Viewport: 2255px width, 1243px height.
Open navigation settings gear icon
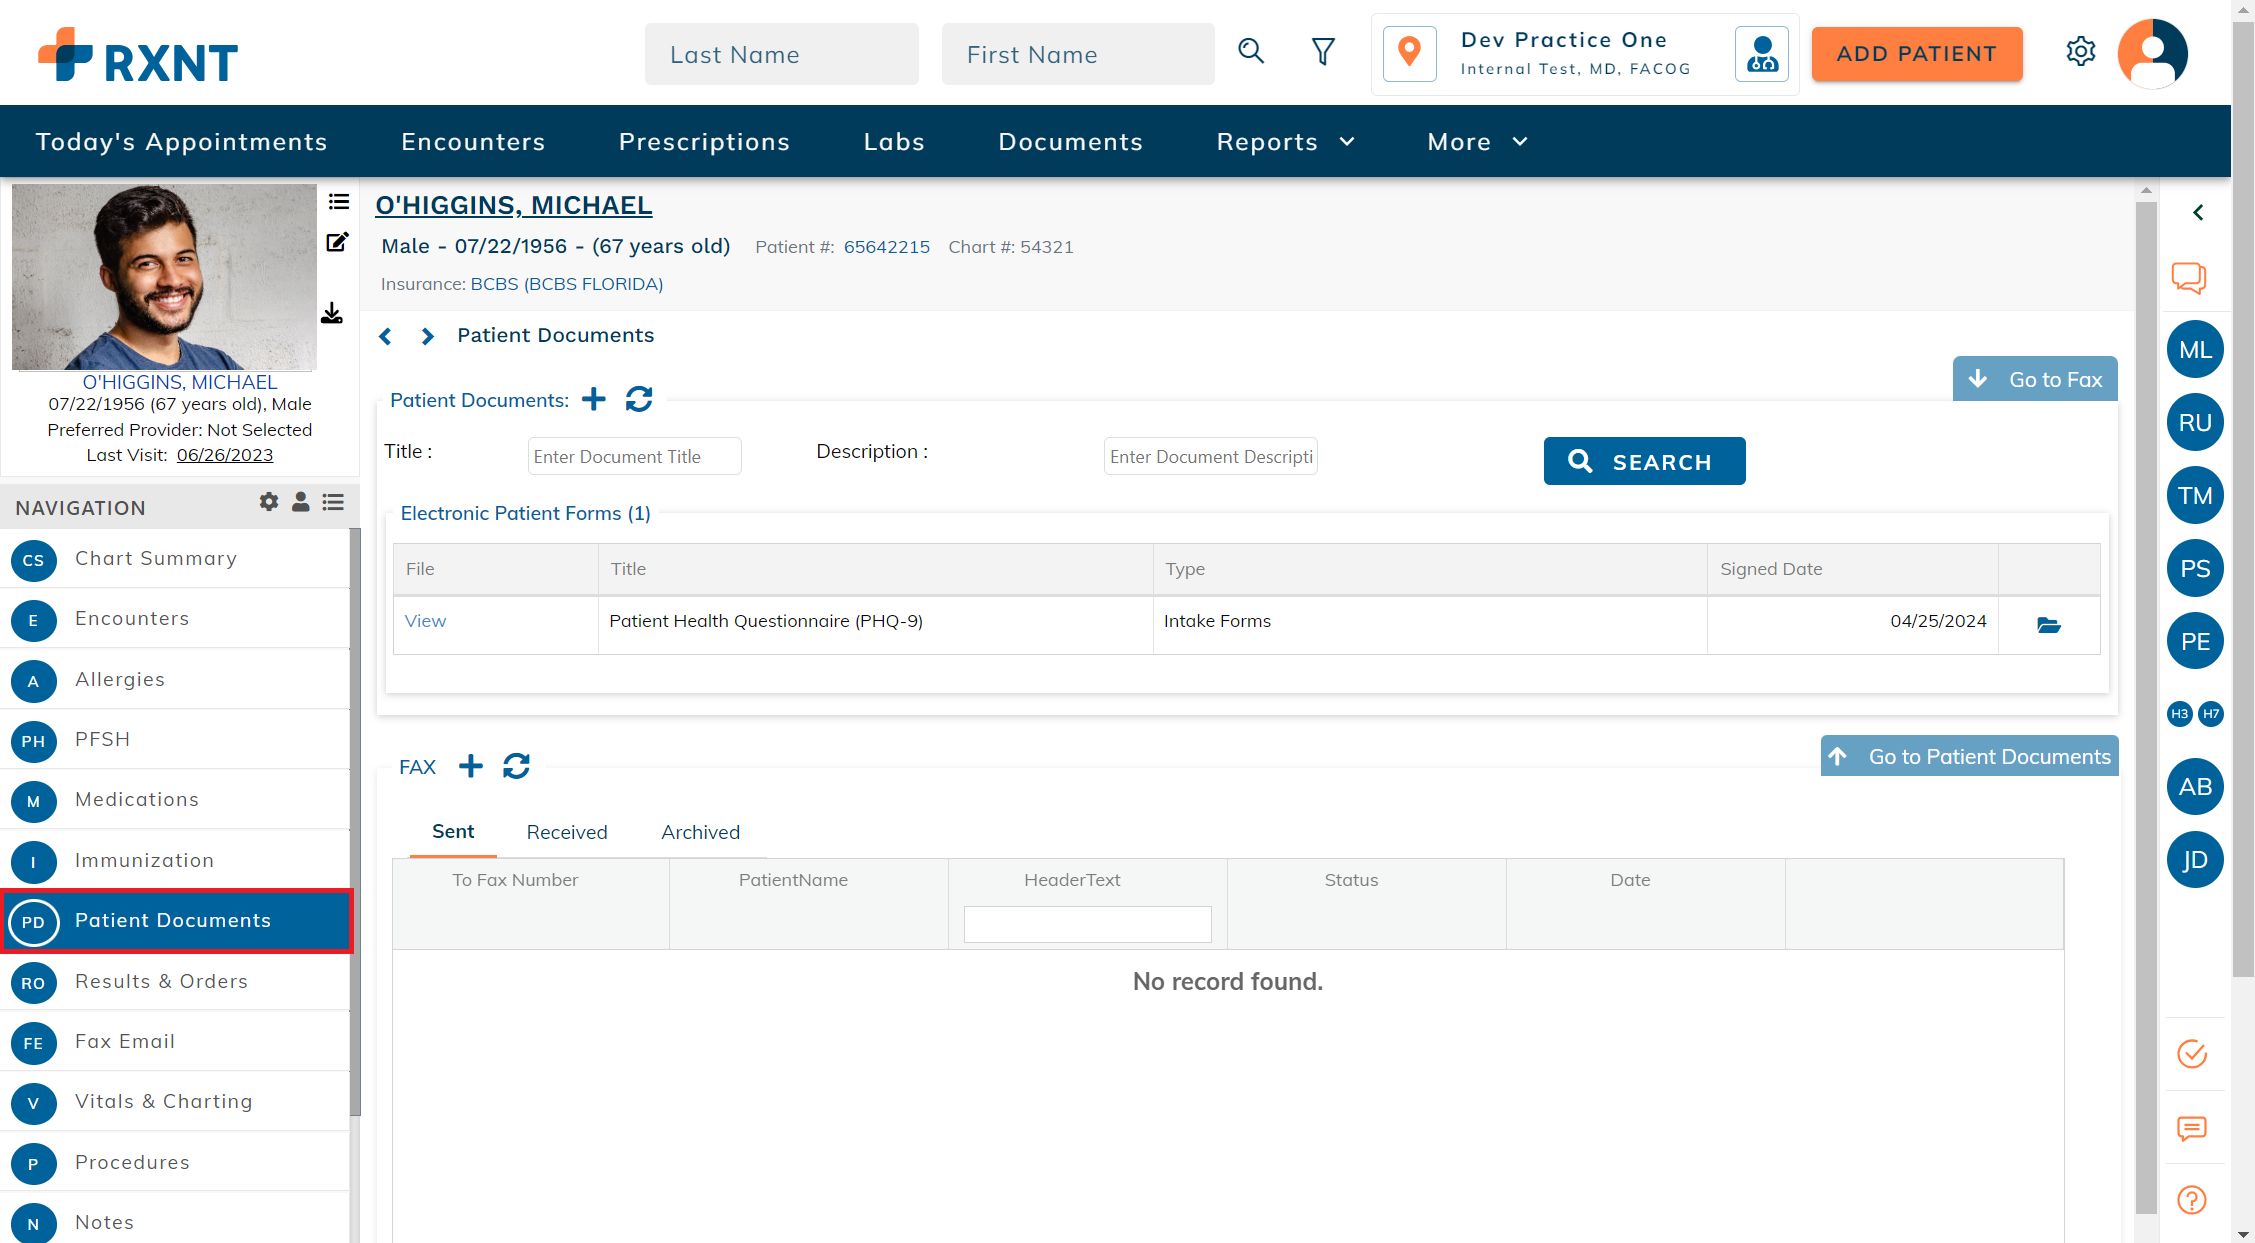tap(269, 502)
